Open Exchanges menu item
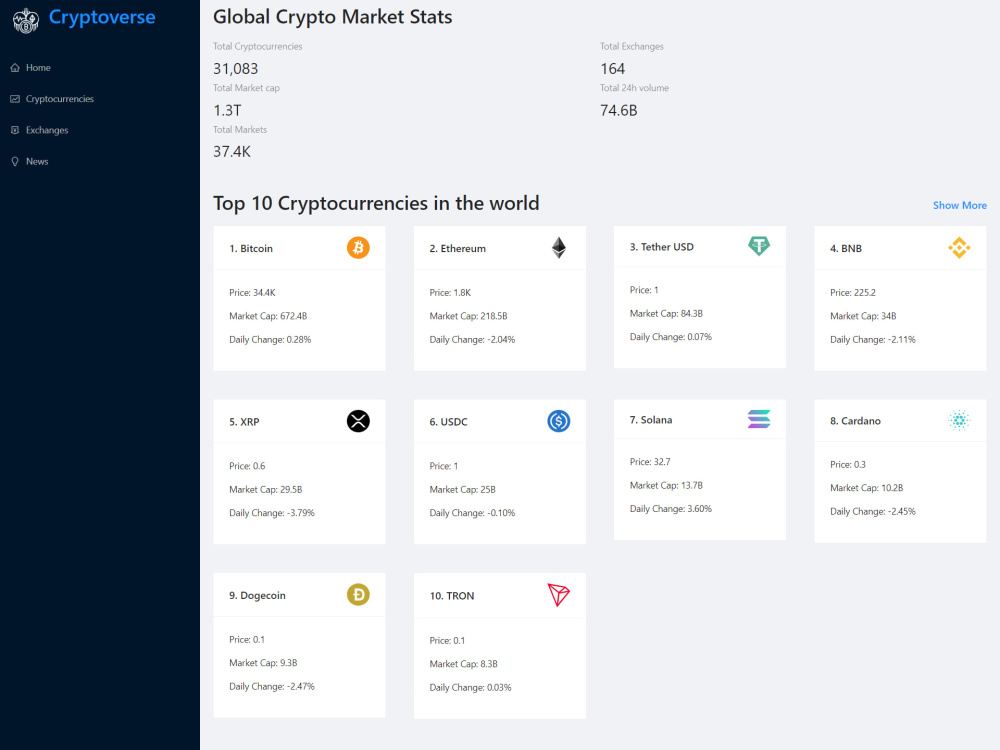 [47, 130]
